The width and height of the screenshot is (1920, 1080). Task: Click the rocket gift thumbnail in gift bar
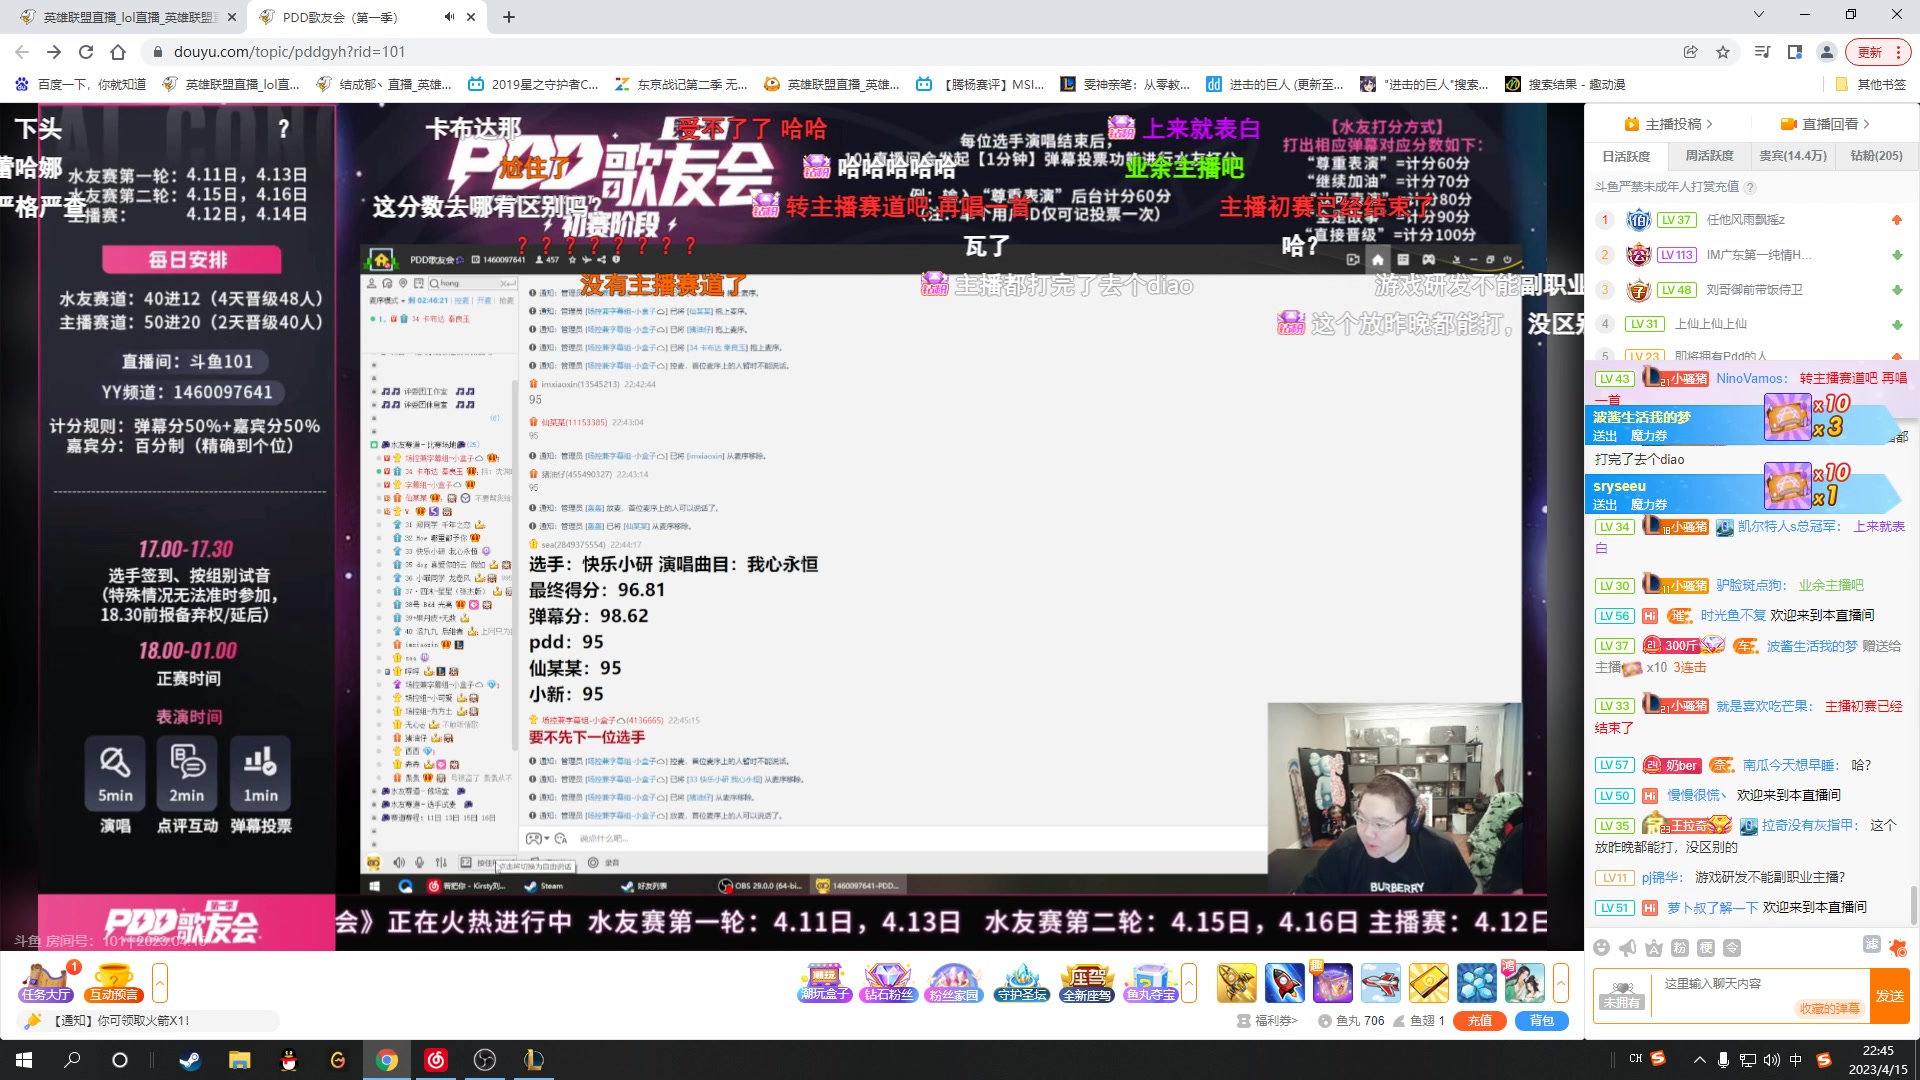[1283, 982]
